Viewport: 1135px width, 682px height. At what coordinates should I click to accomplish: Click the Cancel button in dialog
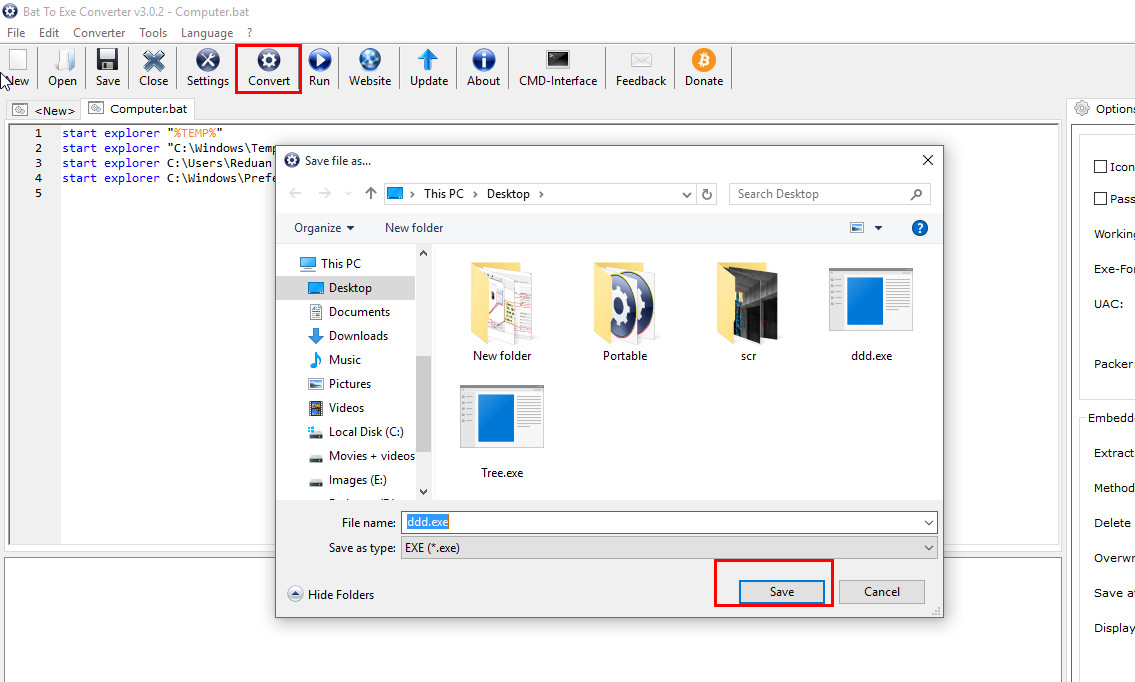[882, 592]
